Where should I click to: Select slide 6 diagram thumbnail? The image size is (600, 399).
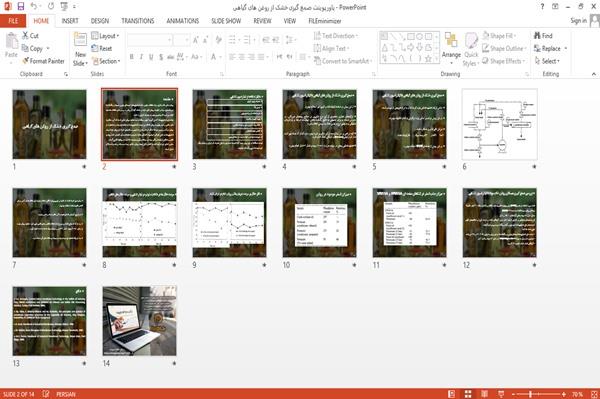point(499,124)
